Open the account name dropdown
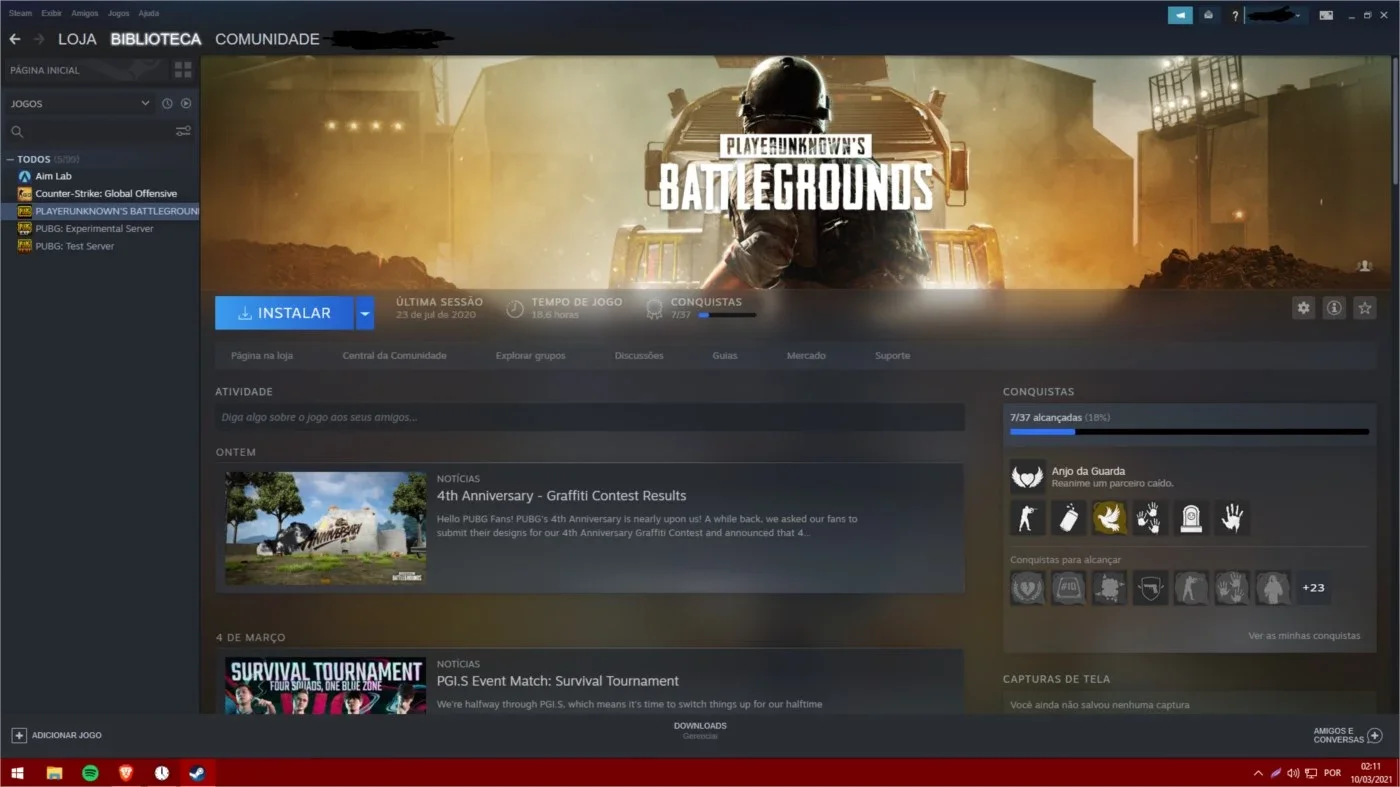 pyautogui.click(x=1278, y=15)
